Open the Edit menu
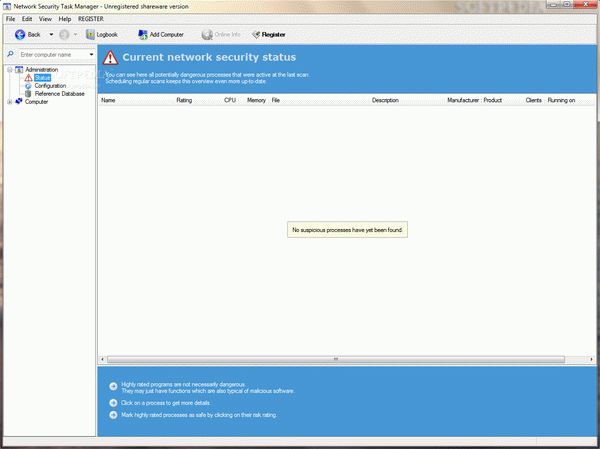This screenshot has height=449, width=600. point(27,19)
